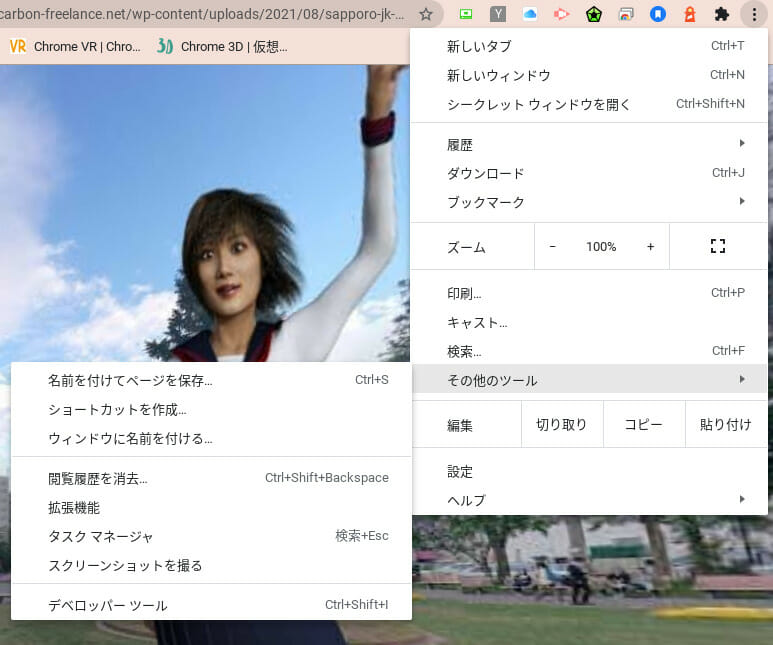Select 検索... menu item
The image size is (773, 645).
[x=589, y=351]
